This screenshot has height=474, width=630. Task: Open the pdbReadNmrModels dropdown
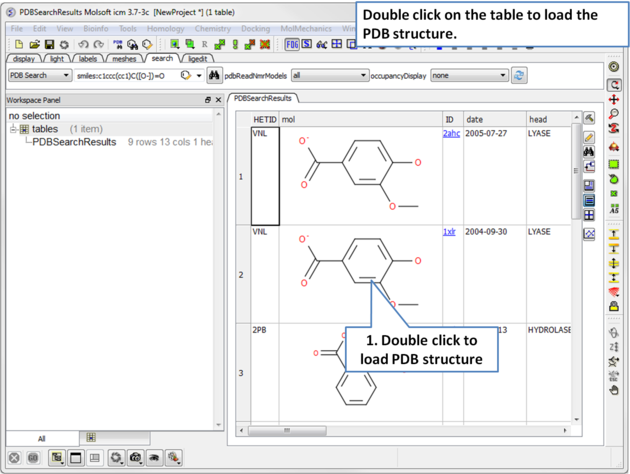click(329, 75)
